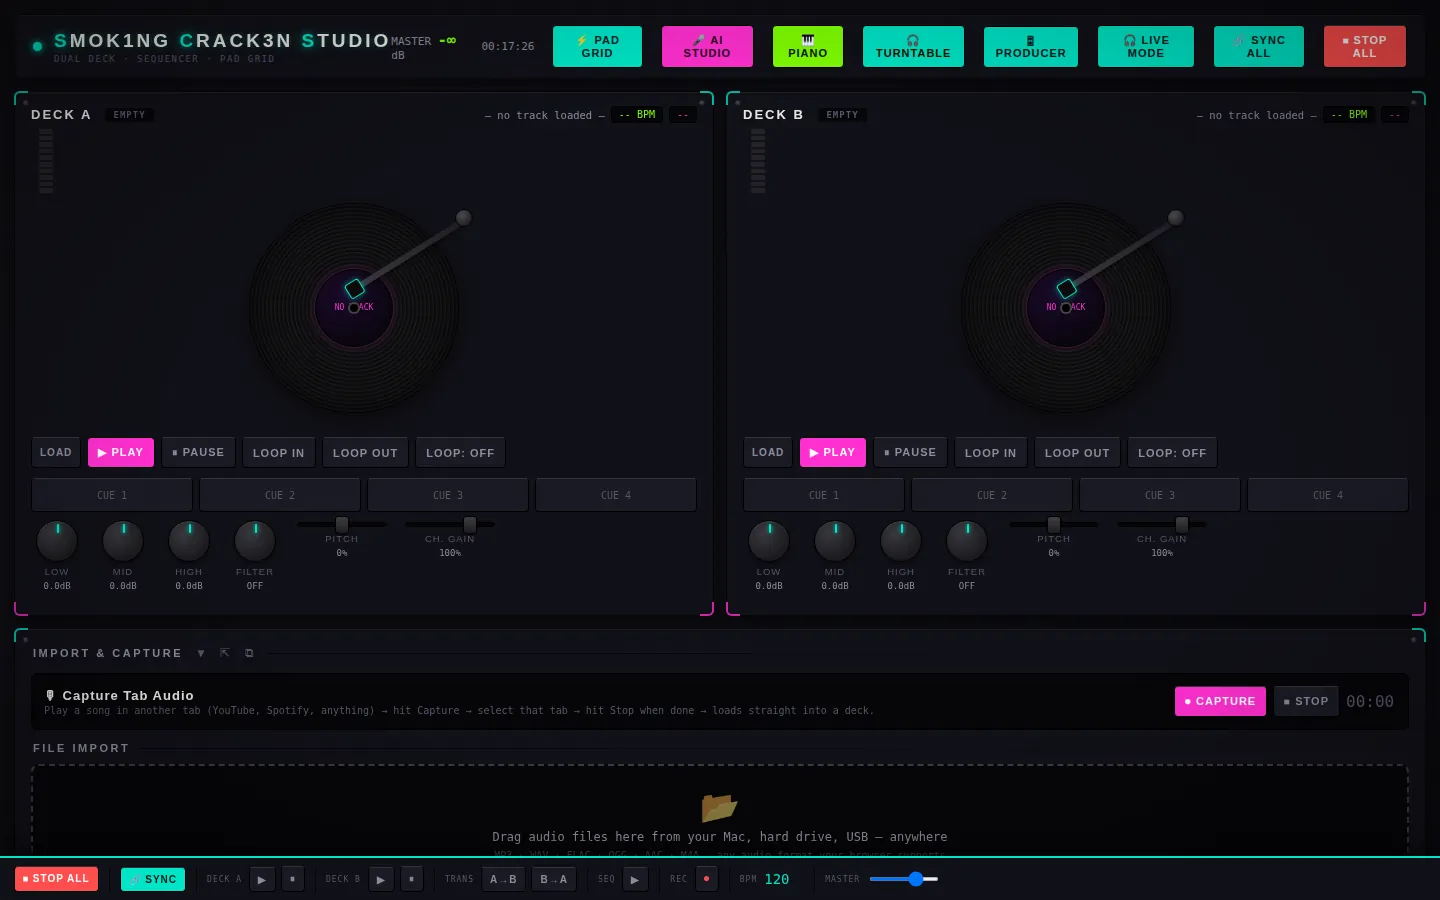The image size is (1440, 900).
Task: Toggle Live Mode on
Action: click(x=1146, y=46)
